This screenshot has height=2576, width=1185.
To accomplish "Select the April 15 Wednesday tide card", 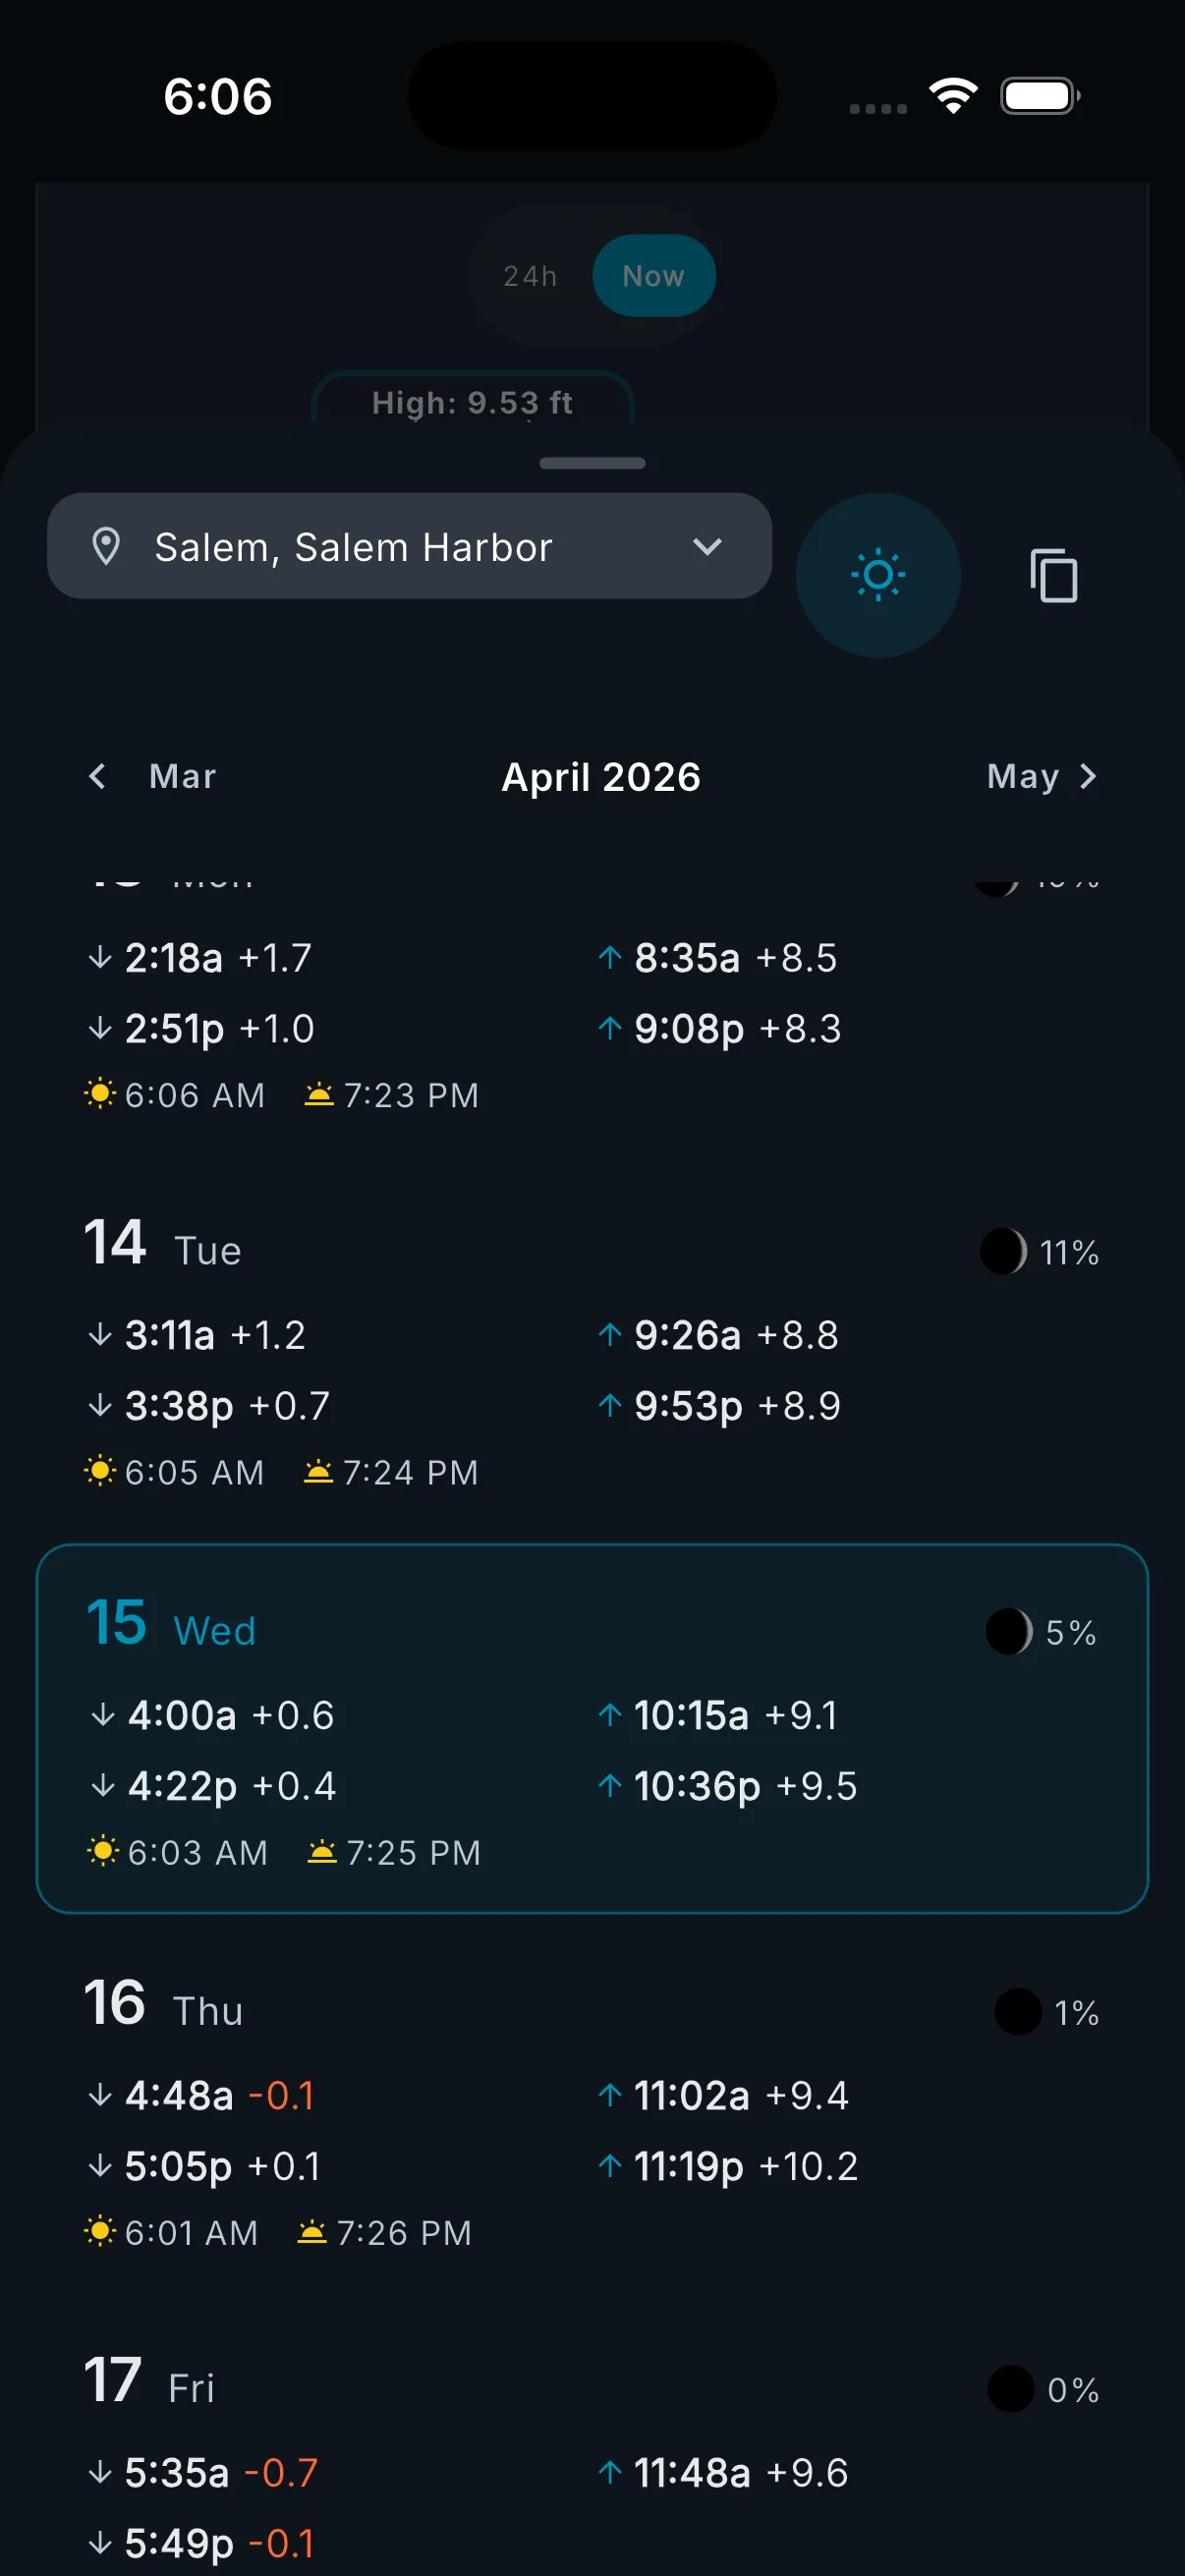I will point(592,1728).
